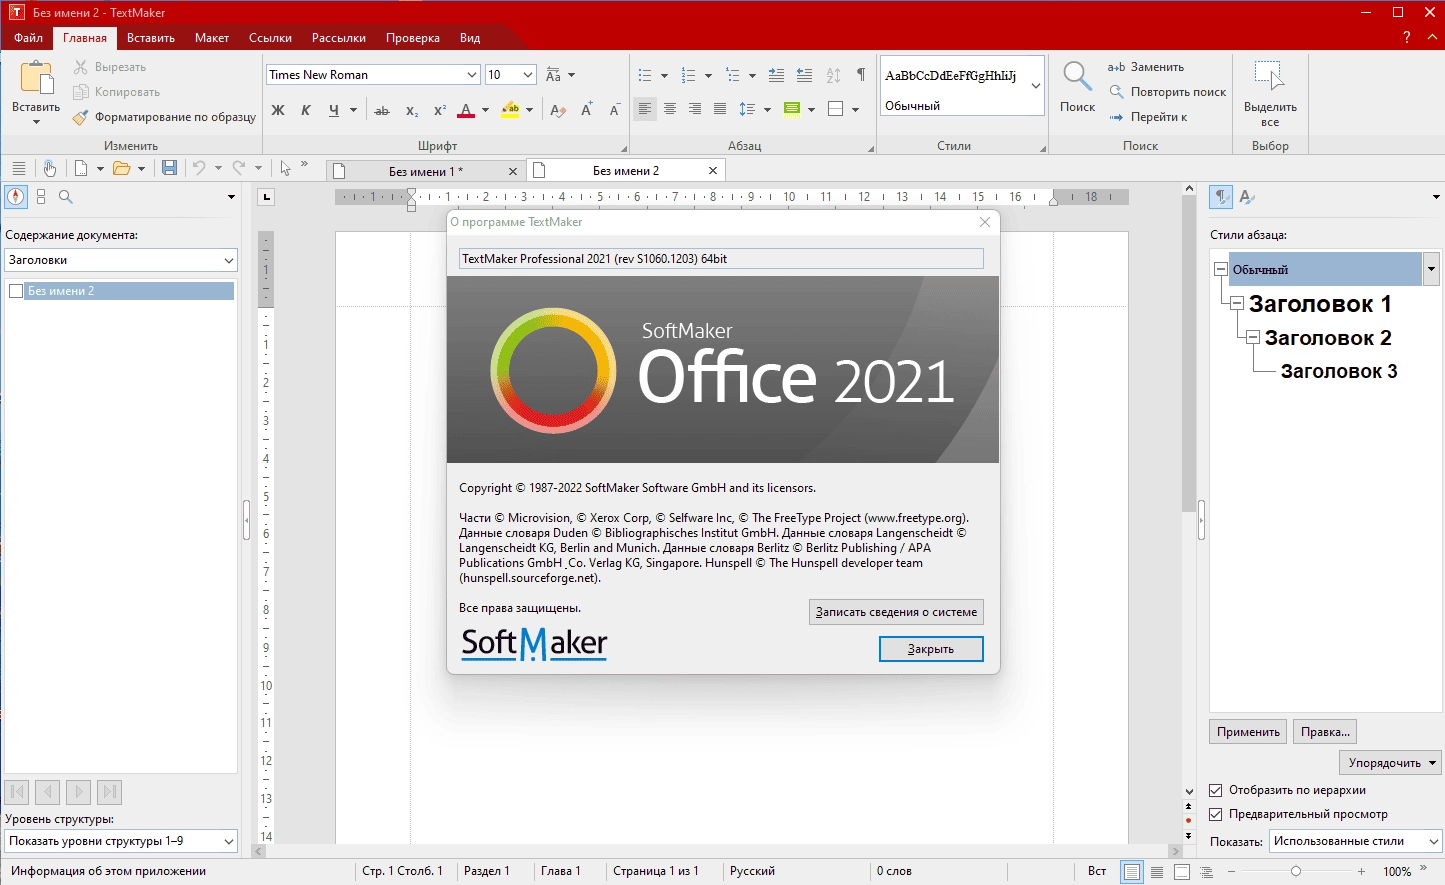This screenshot has width=1445, height=885.
Task: Expand the styles gallery arrow
Action: (x=1036, y=86)
